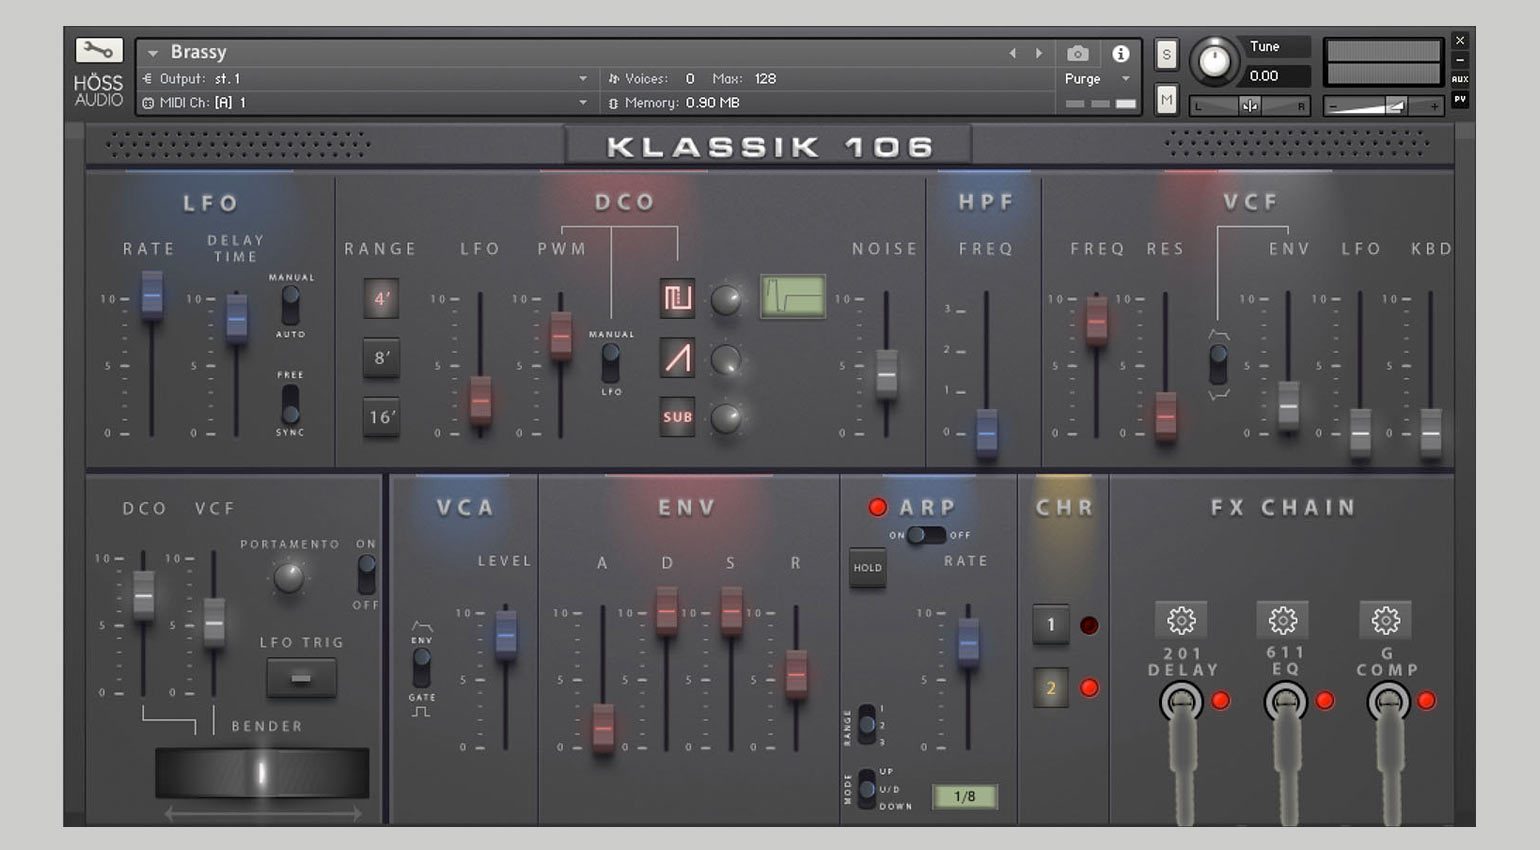This screenshot has width=1540, height=850.
Task: Click the LFO TRIG button
Action: (x=301, y=678)
